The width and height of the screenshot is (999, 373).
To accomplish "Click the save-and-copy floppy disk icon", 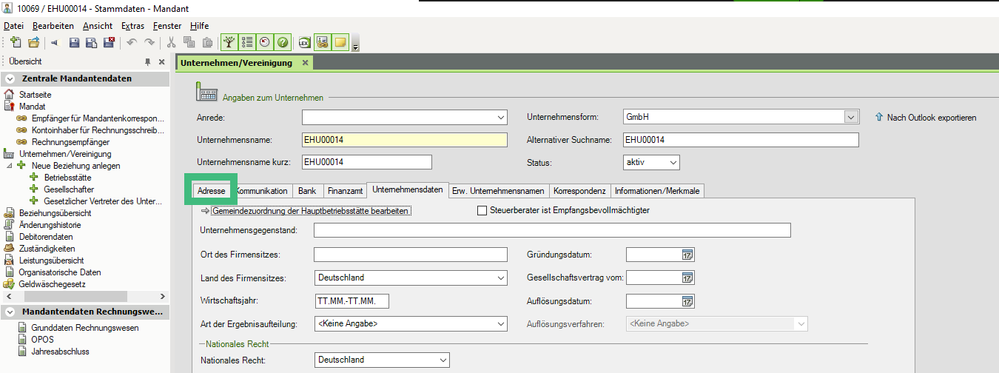I will 91,43.
